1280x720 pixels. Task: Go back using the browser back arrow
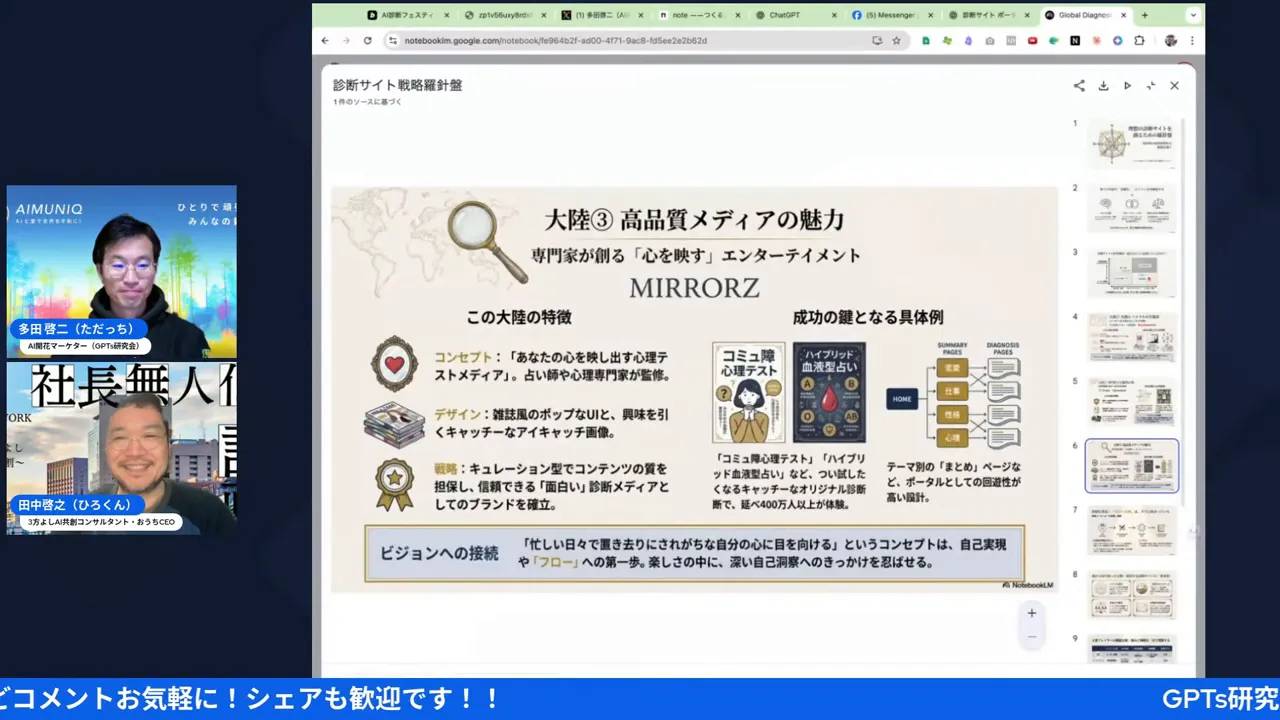tap(323, 40)
